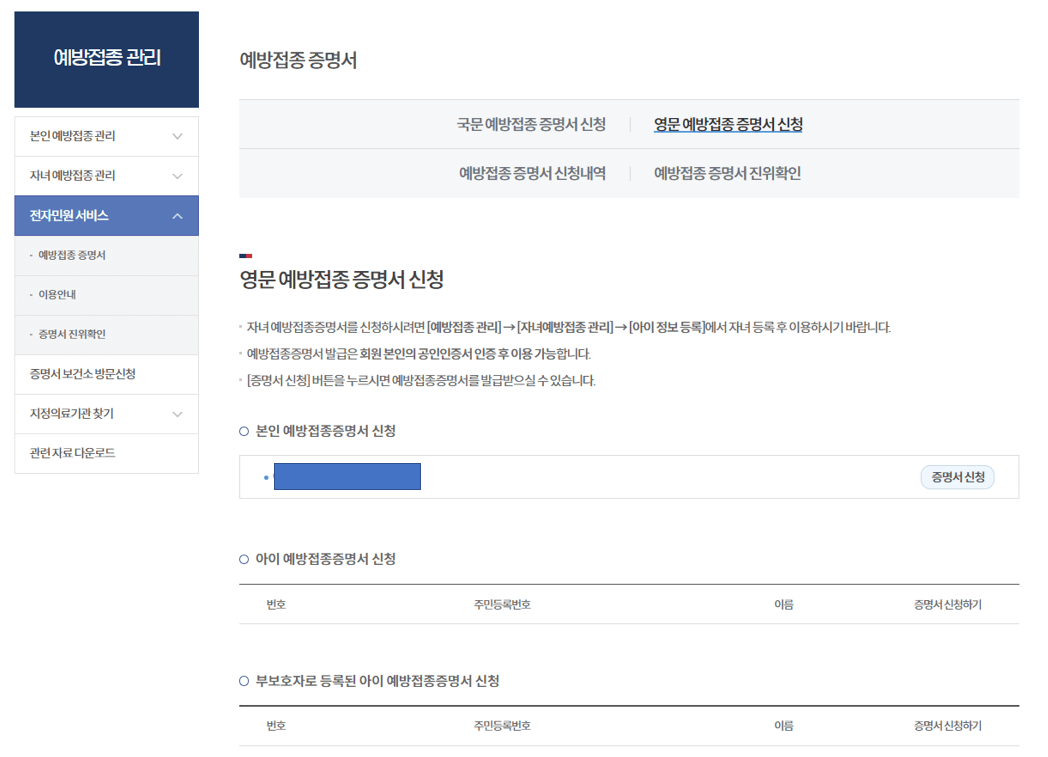Image resolution: width=1048 pixels, height=757 pixels.
Task: Open 증명서 보건소 방문신청 page
Action: (78, 374)
